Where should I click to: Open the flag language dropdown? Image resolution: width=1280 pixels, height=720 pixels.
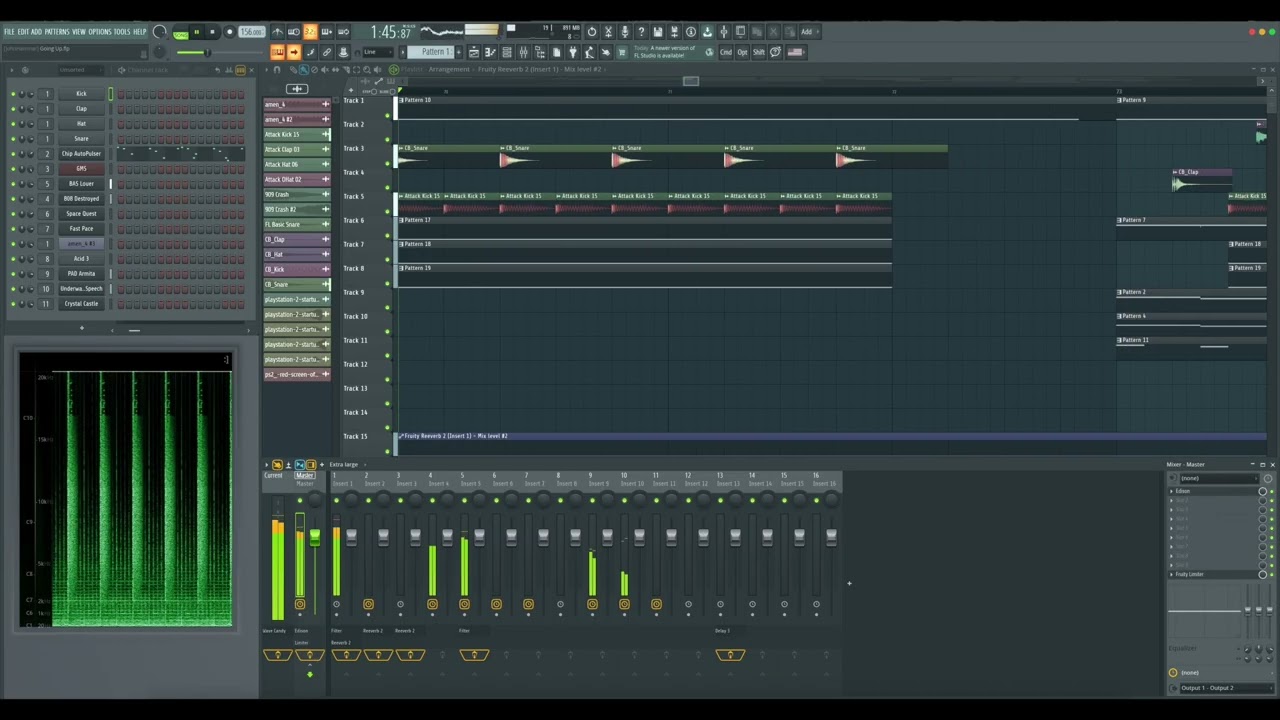click(796, 52)
